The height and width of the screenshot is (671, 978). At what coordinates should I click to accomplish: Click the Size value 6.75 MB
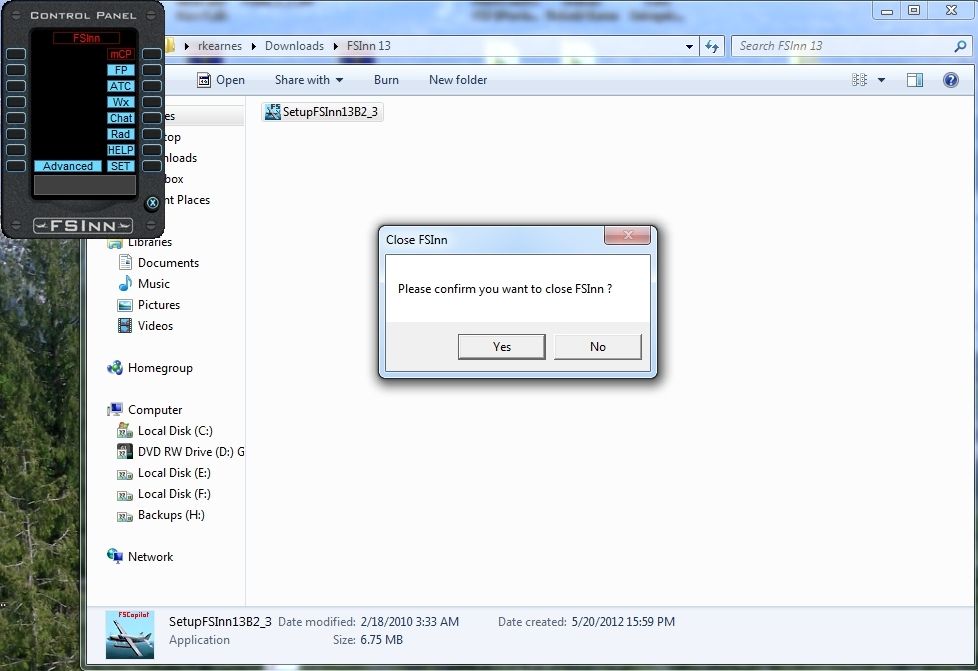coord(382,640)
